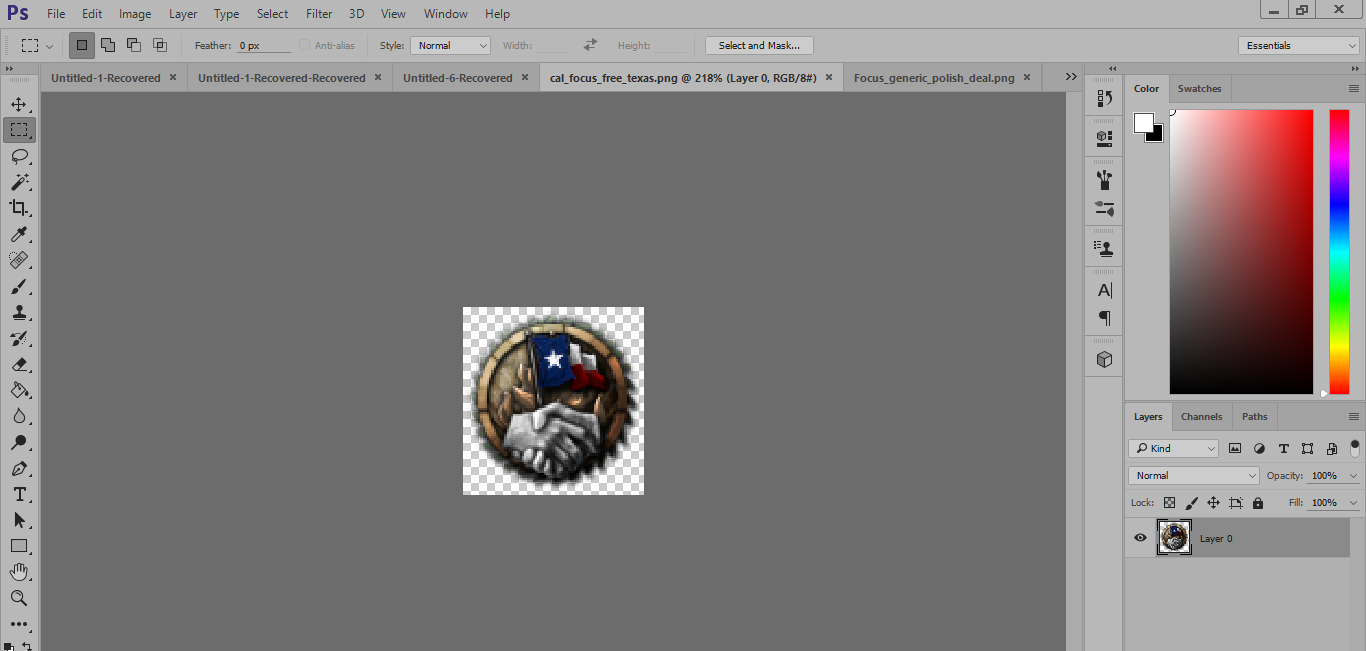
Task: Choose Intersect with selection mode
Action: click(160, 45)
